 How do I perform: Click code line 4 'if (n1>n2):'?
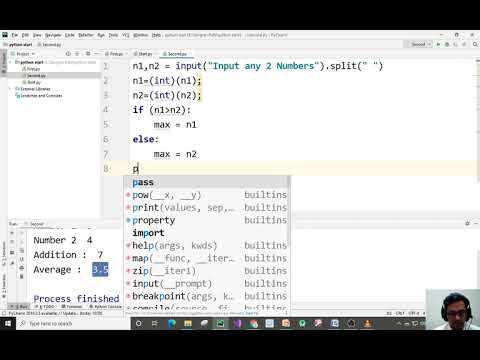pyautogui.click(x=161, y=110)
